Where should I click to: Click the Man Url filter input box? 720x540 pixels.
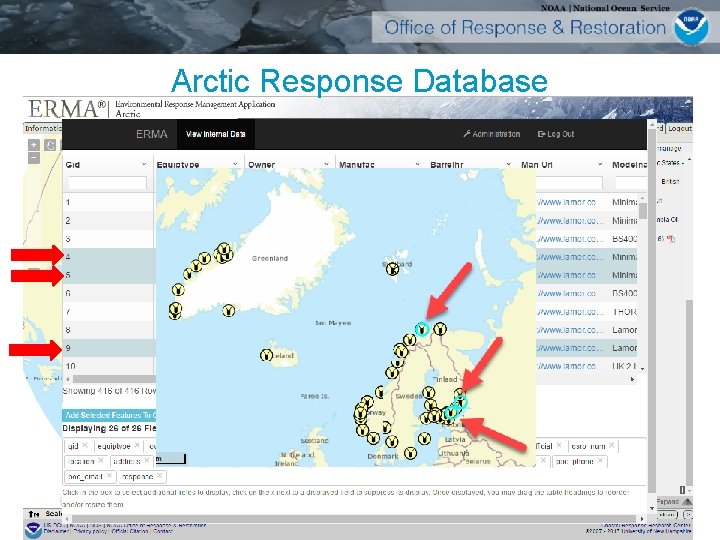tap(569, 183)
